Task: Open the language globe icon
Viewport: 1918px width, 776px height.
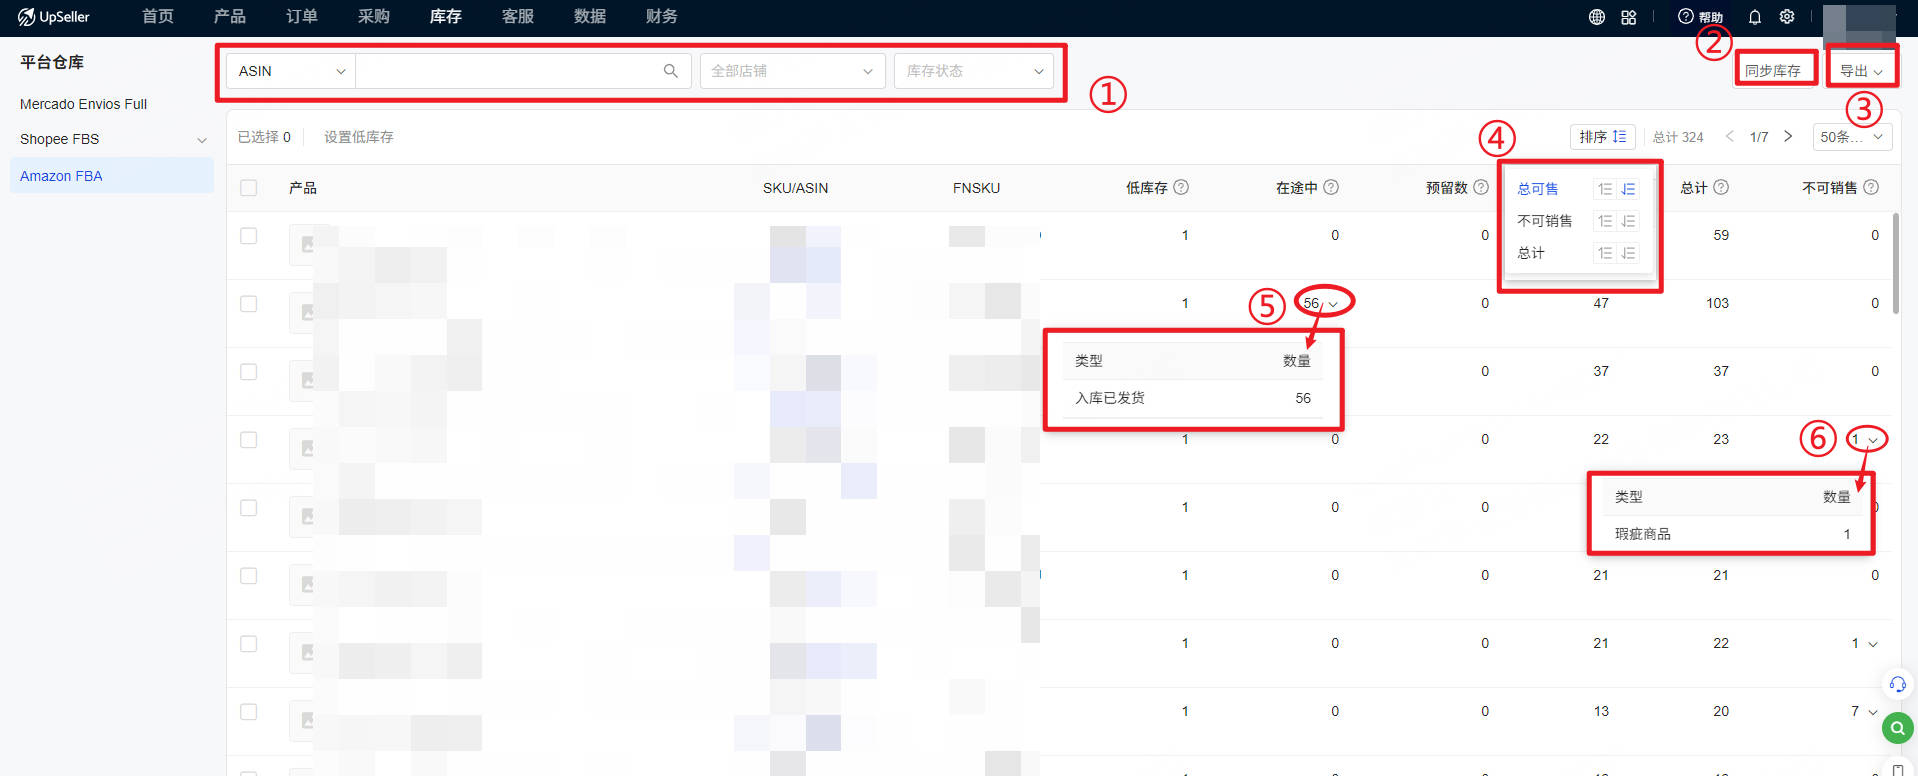Action: pyautogui.click(x=1597, y=17)
